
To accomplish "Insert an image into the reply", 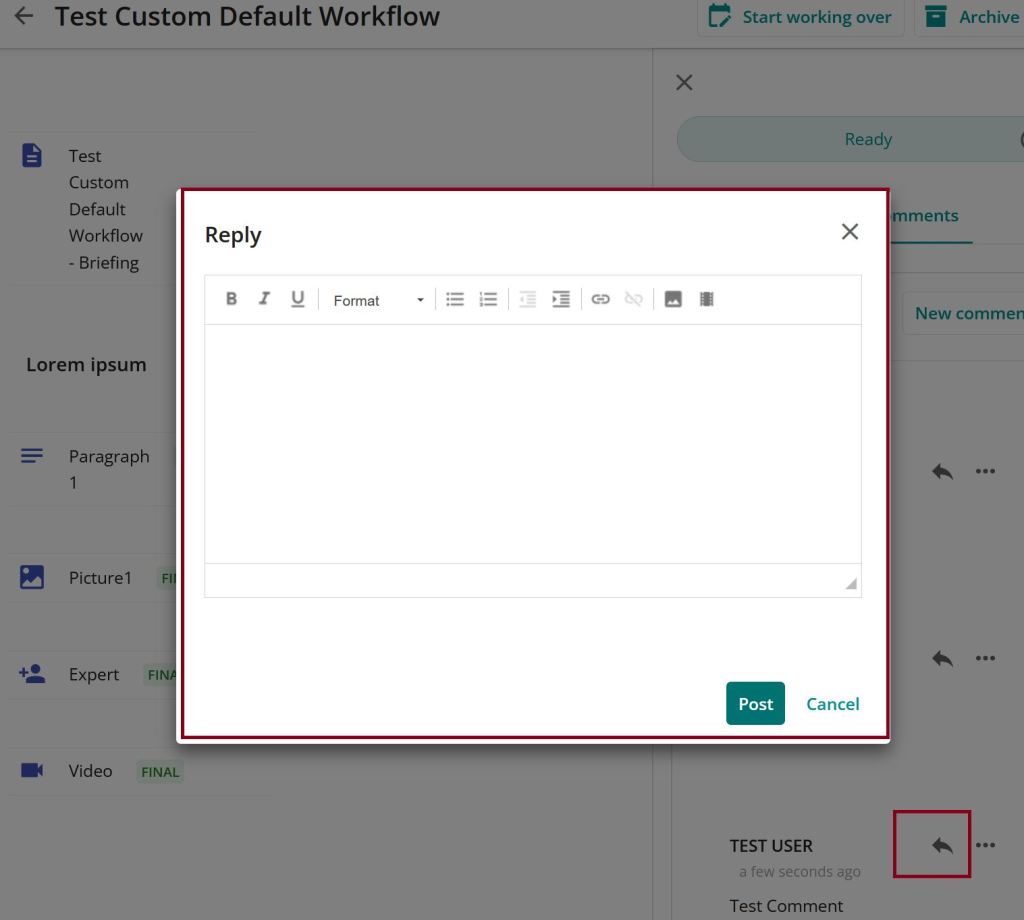I will tap(673, 299).
